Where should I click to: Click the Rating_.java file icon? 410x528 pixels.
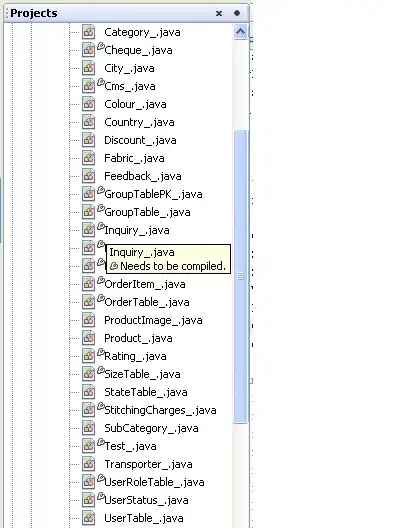89,356
